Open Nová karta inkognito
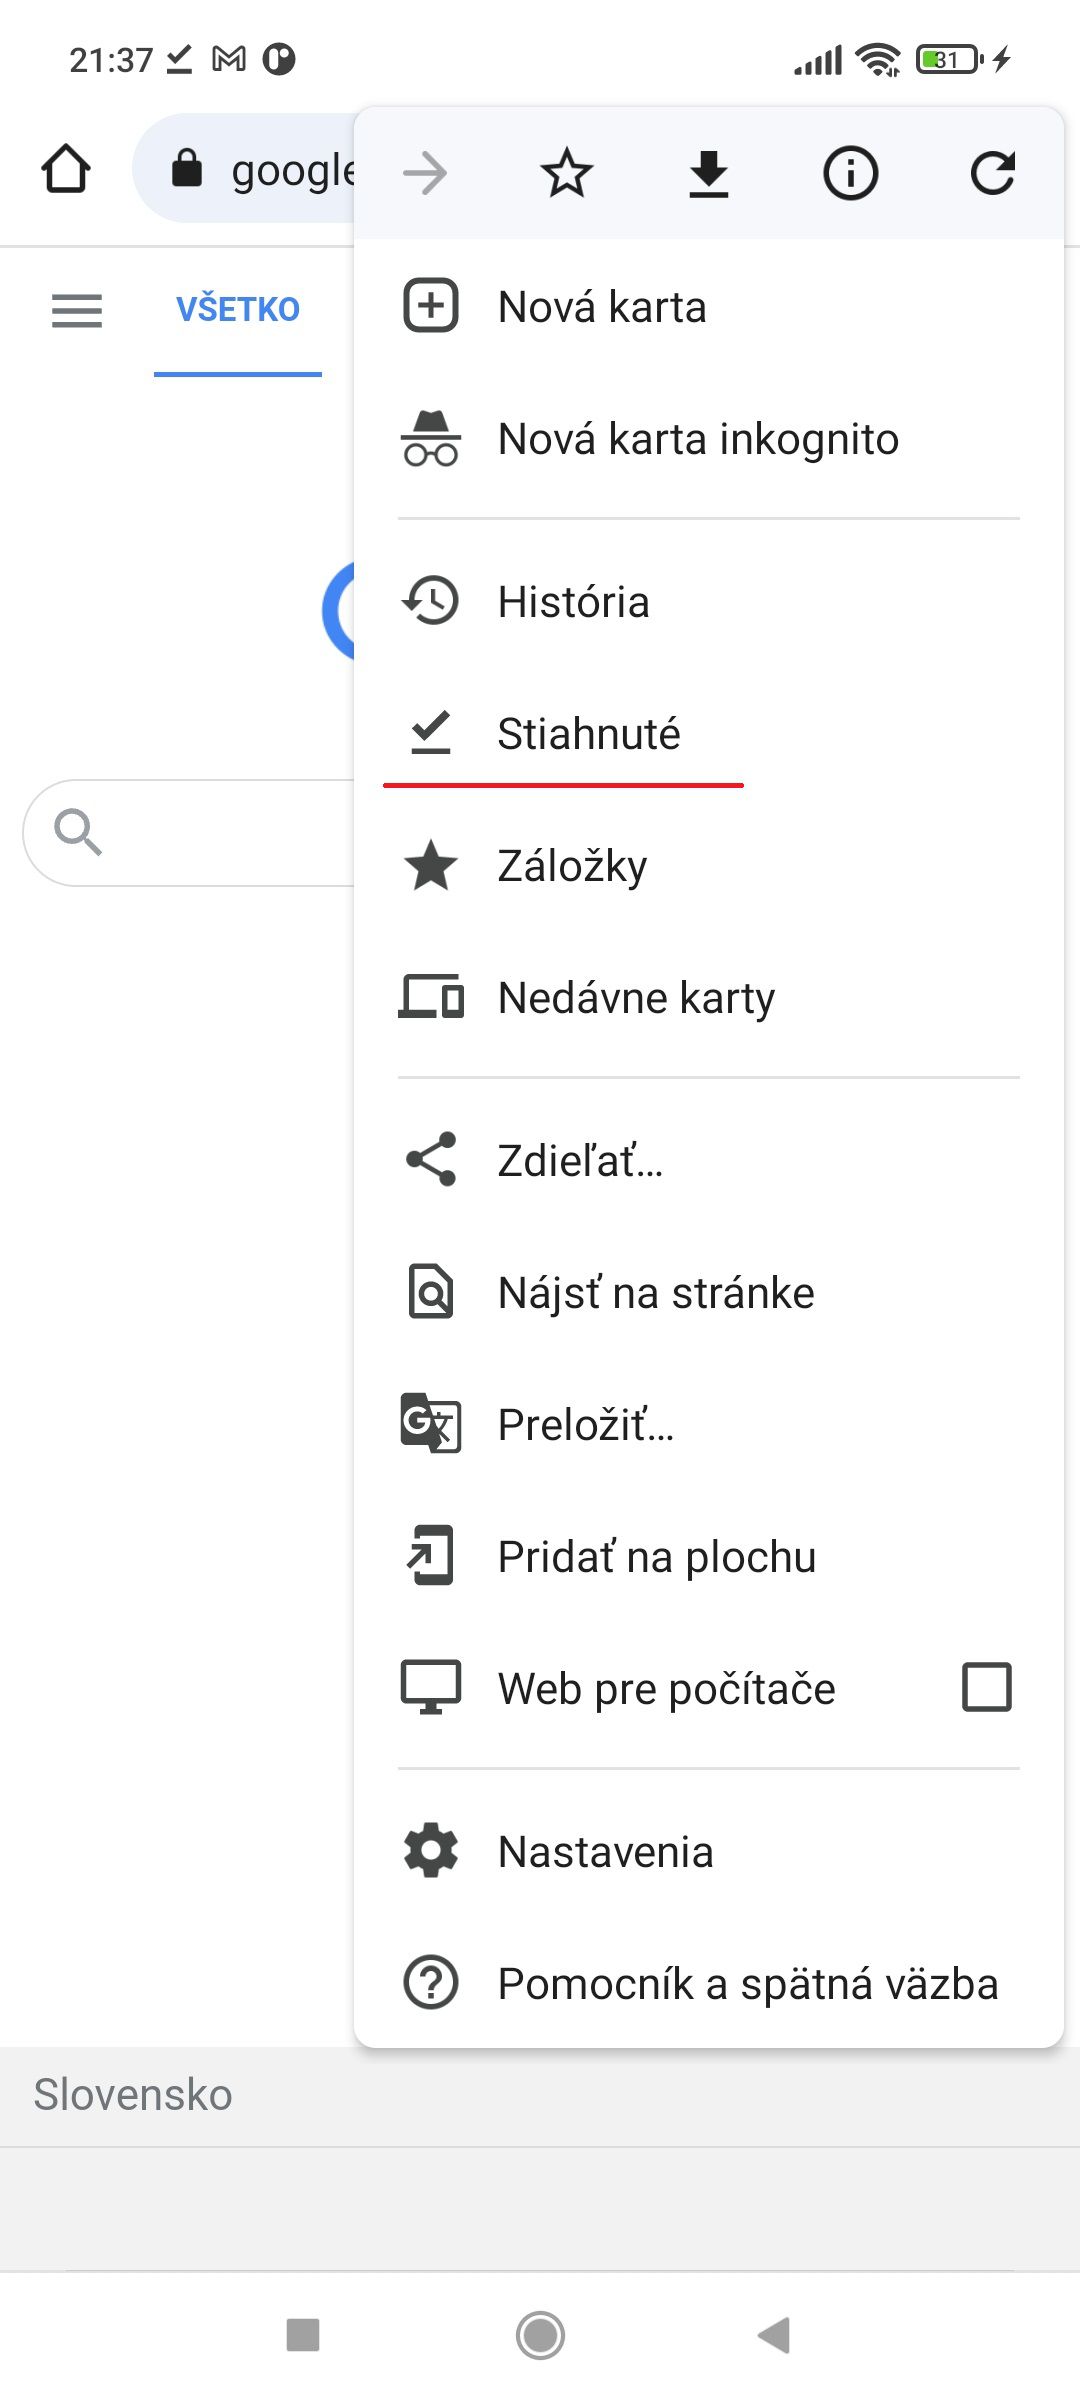 (709, 439)
